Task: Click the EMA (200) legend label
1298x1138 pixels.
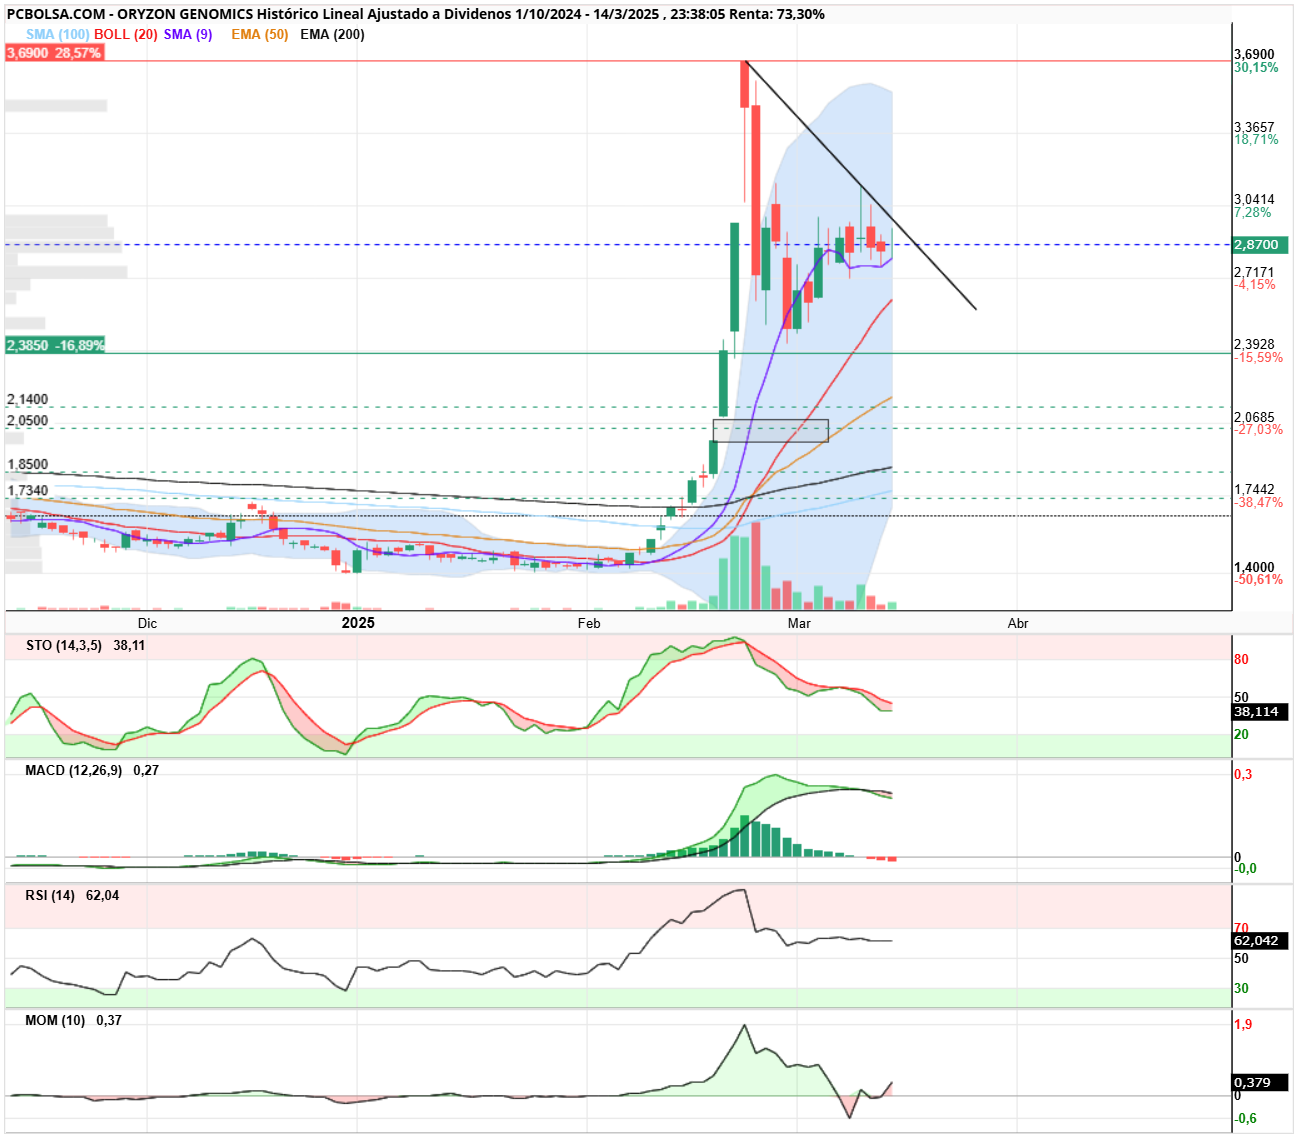Action: [x=332, y=34]
